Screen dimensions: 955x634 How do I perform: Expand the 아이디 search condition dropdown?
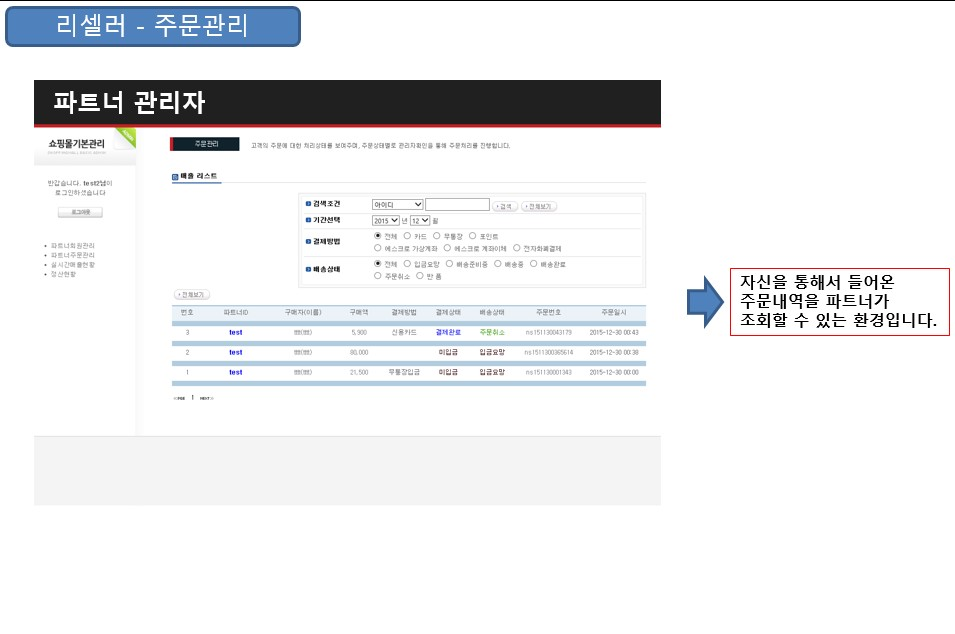coord(397,205)
